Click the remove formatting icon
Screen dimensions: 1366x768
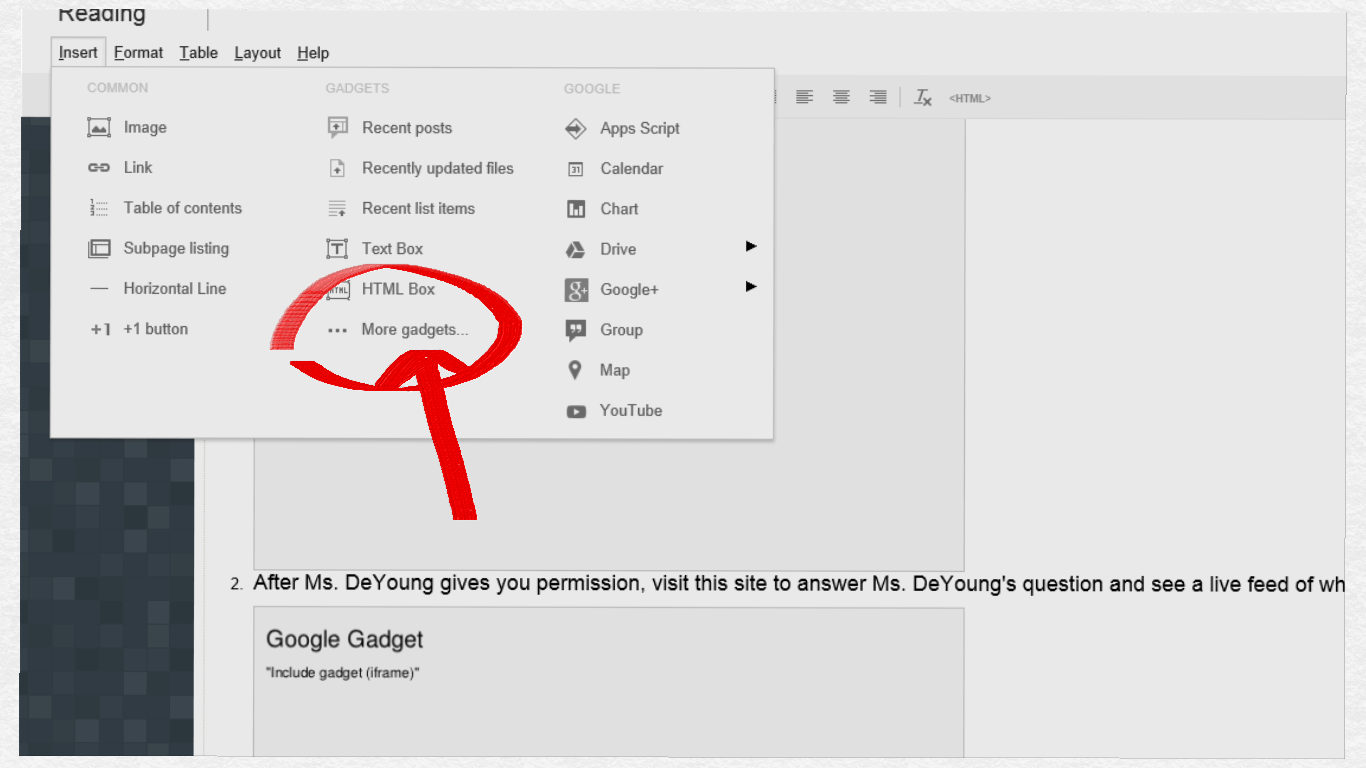click(923, 97)
